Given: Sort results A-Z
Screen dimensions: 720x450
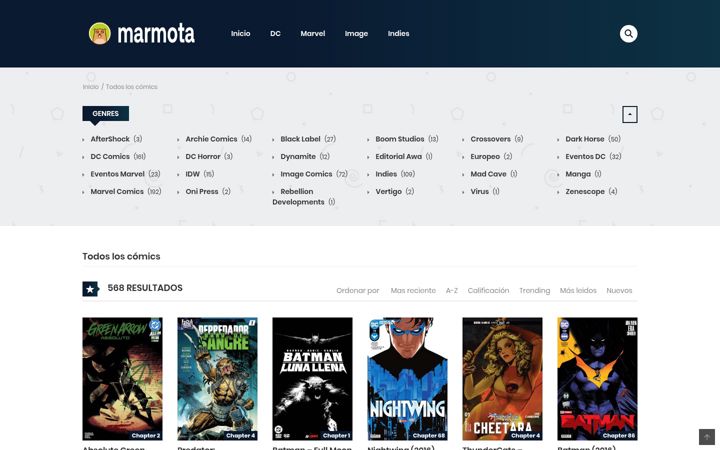Looking at the screenshot, I should (451, 290).
